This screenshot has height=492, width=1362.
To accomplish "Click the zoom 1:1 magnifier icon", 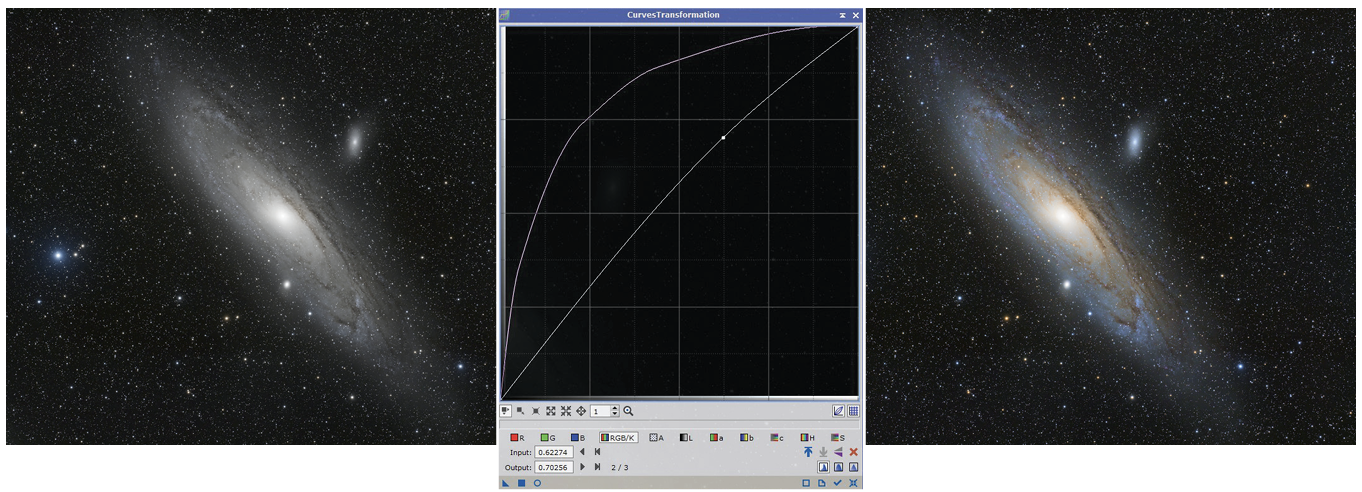I will coord(628,411).
